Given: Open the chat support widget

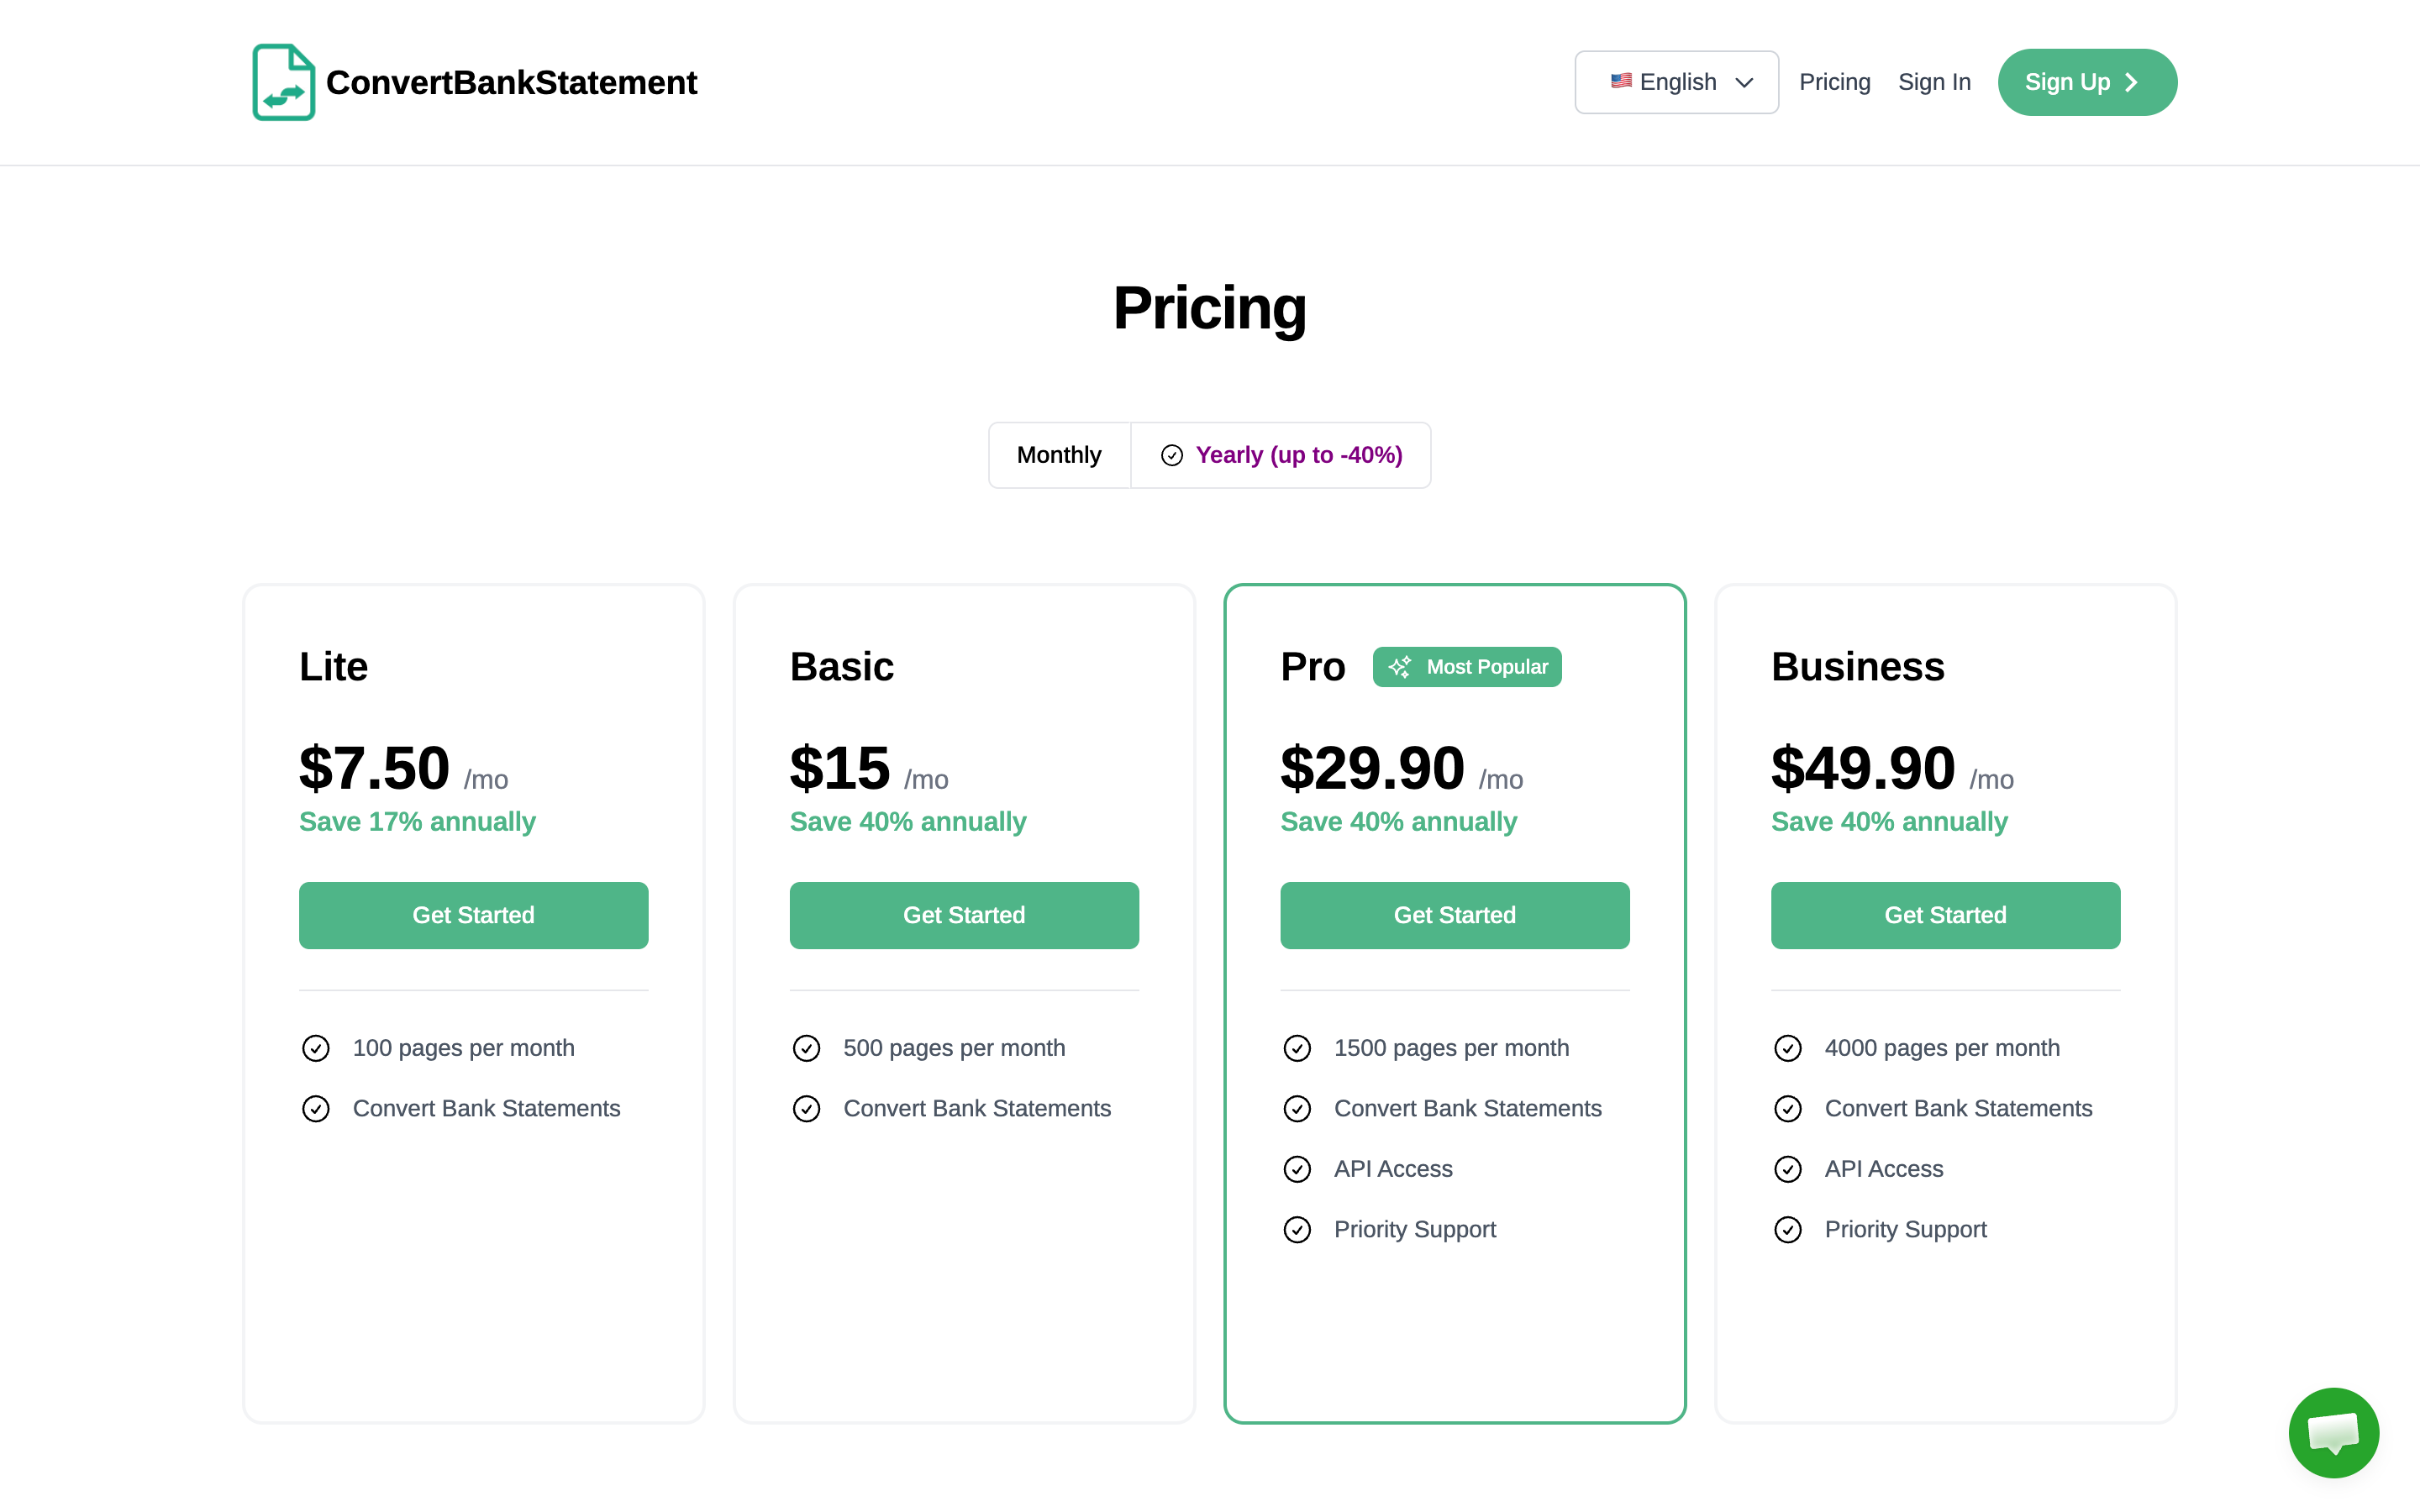Looking at the screenshot, I should tap(2334, 1433).
